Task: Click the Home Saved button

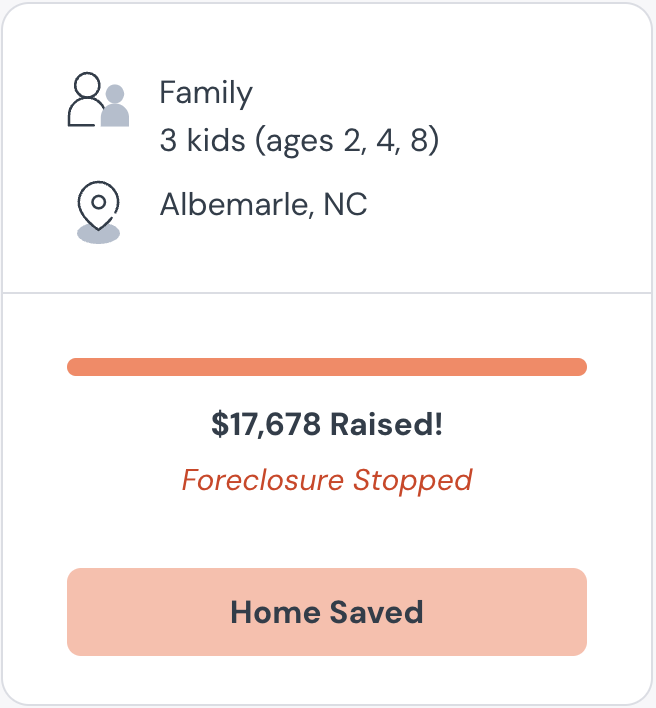Action: [327, 612]
